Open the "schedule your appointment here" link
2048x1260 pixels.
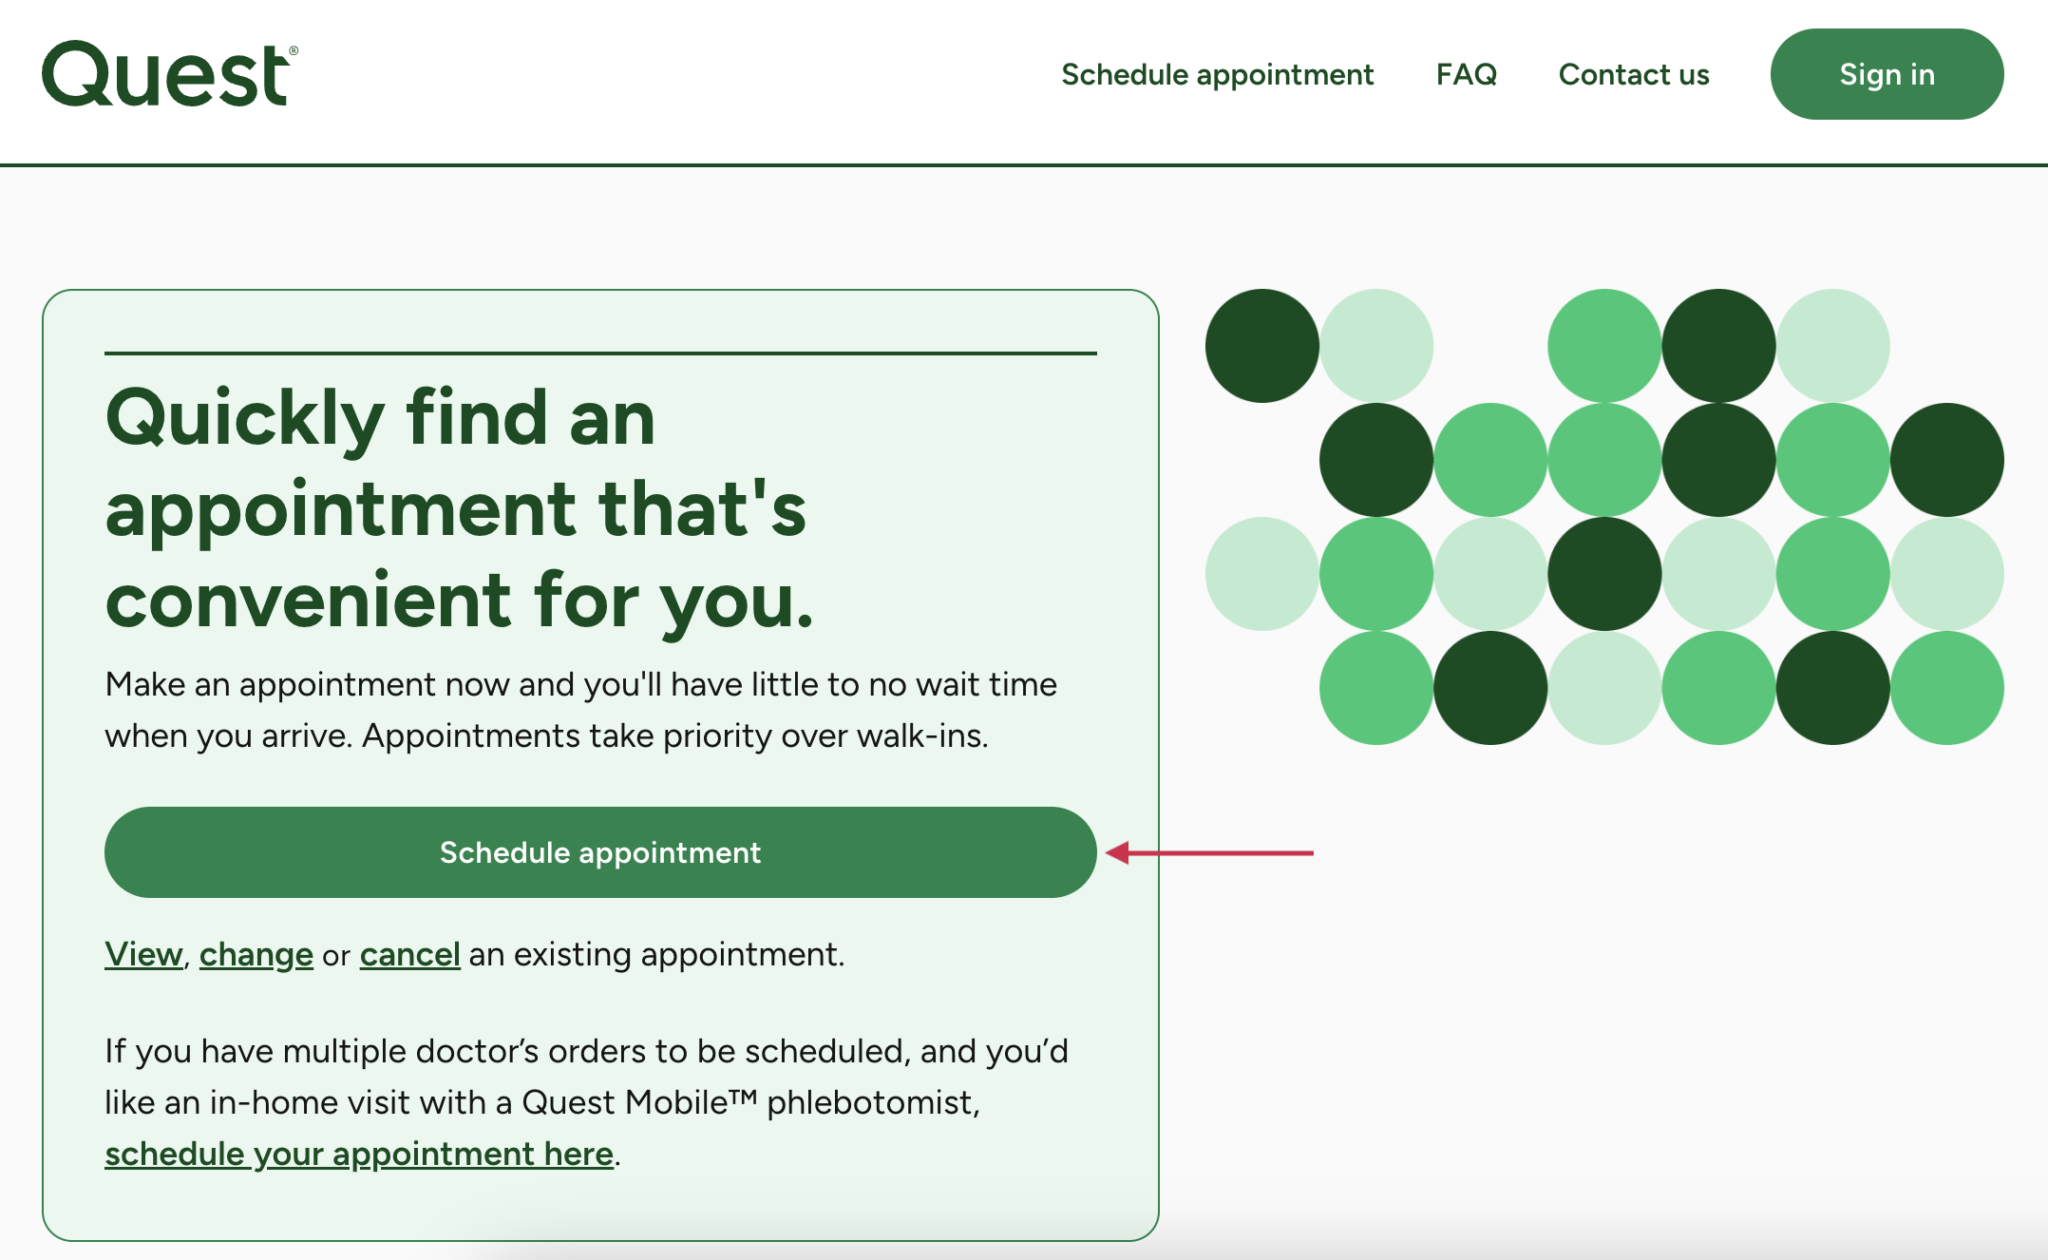tap(359, 1153)
